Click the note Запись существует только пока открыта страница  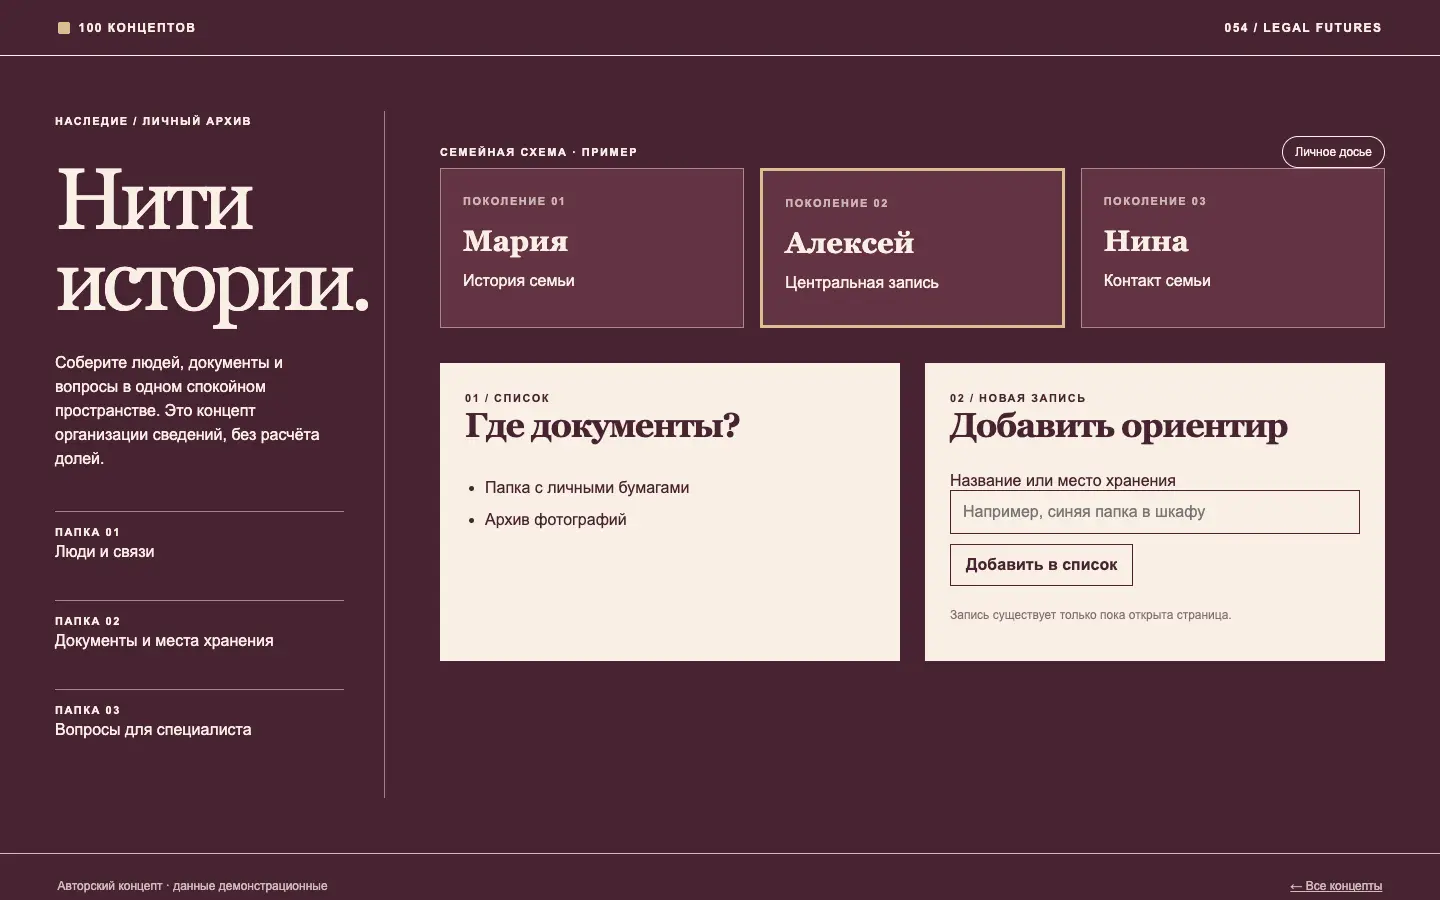coord(1090,615)
